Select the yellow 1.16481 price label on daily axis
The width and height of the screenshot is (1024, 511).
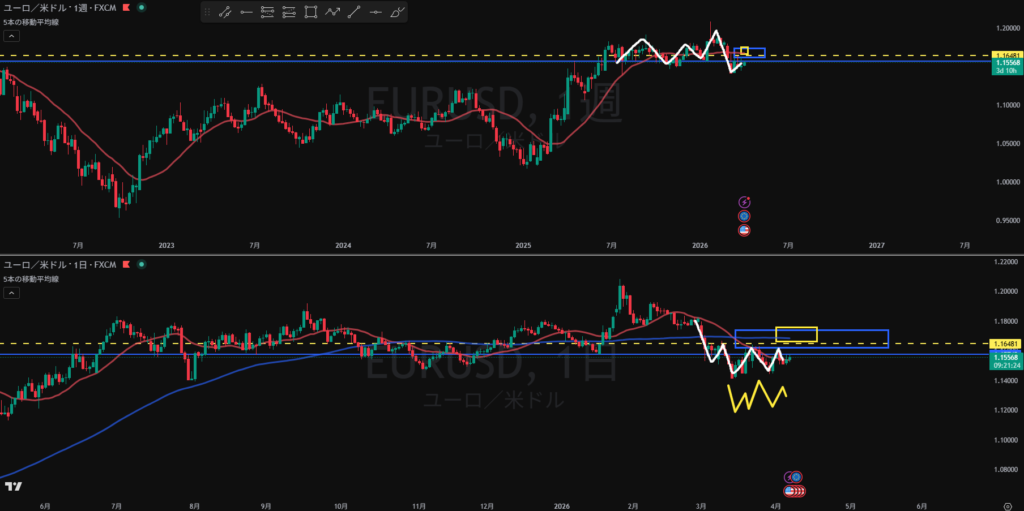(1005, 344)
